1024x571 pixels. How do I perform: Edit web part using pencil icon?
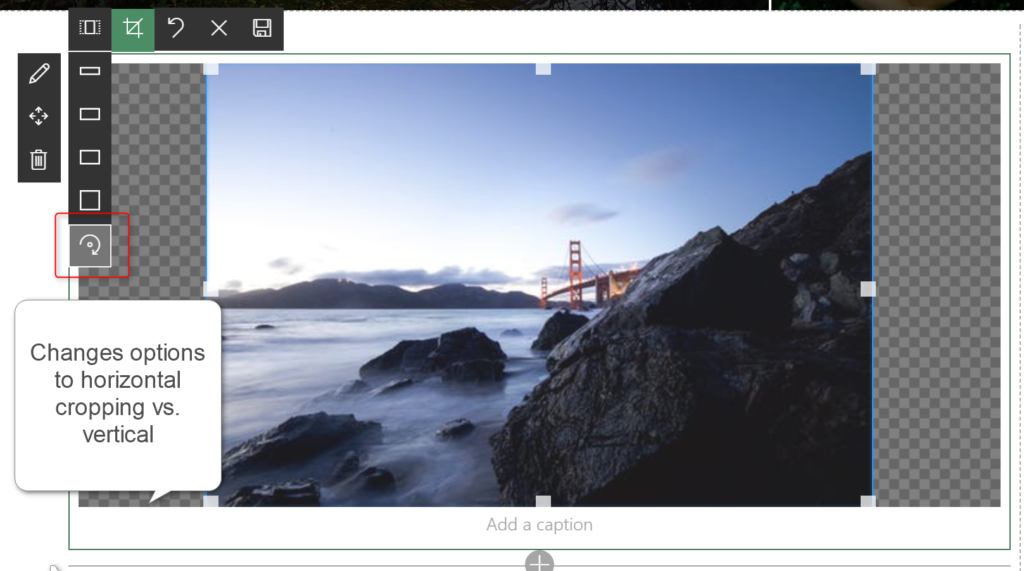(39, 73)
